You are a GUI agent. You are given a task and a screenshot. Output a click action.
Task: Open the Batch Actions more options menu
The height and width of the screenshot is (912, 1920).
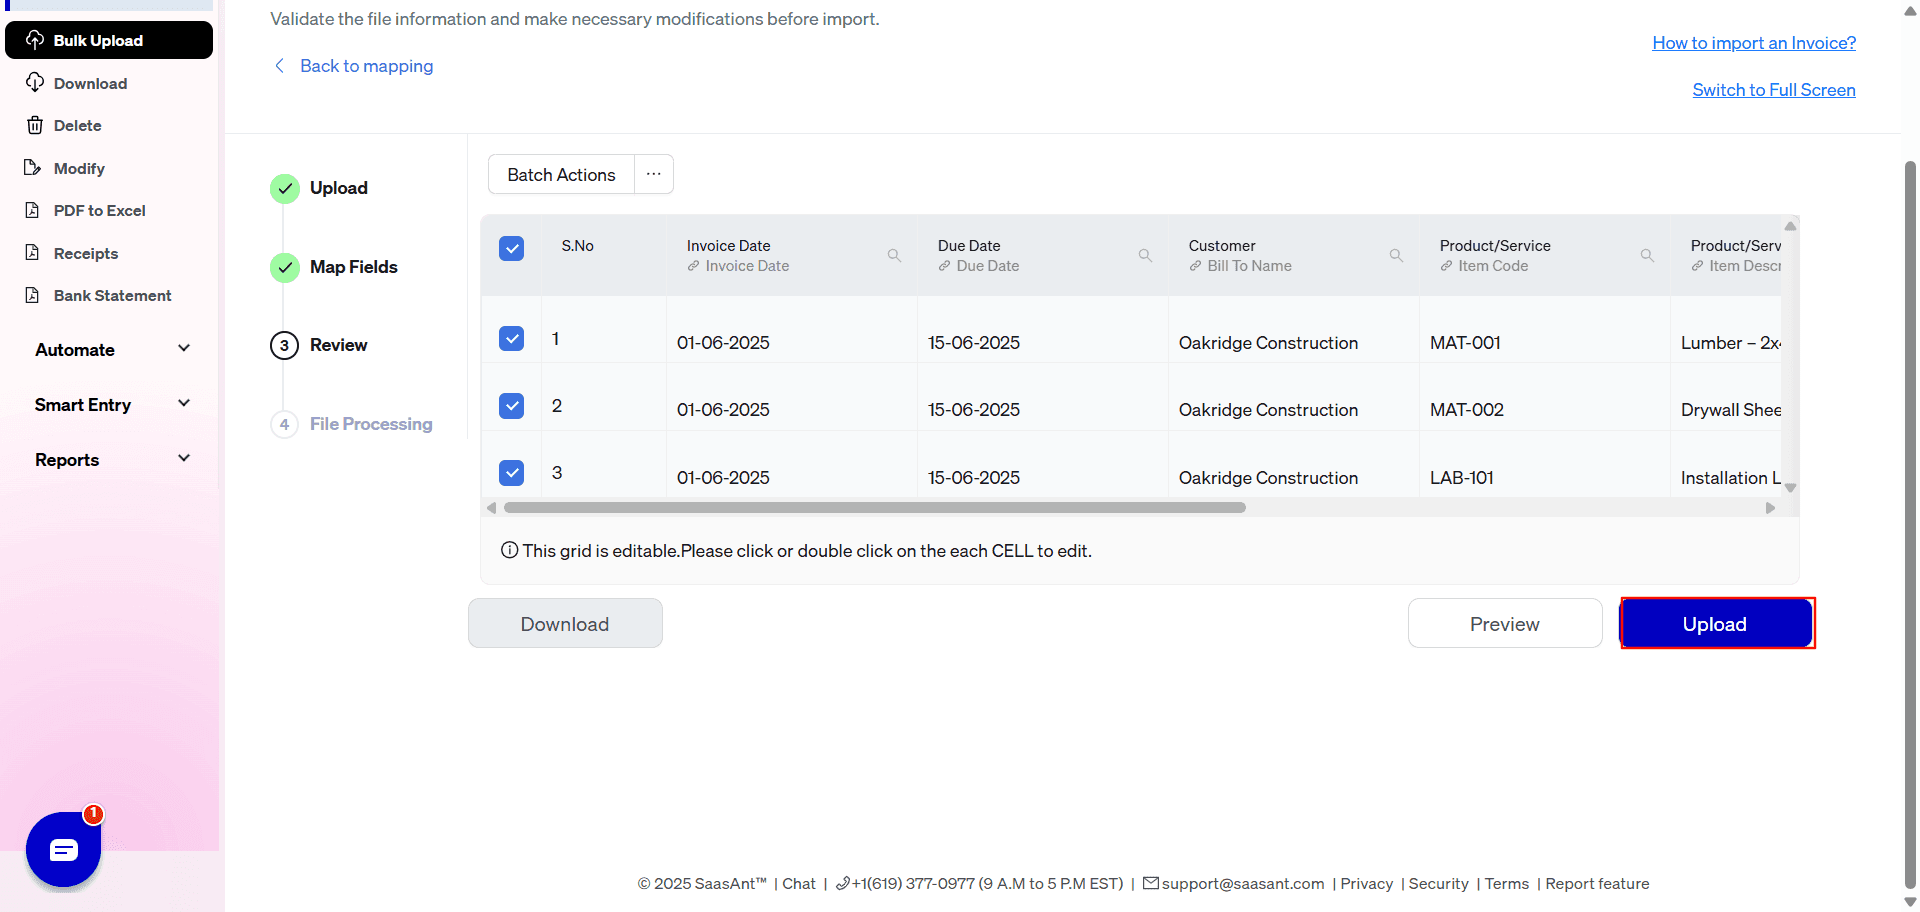click(x=653, y=174)
